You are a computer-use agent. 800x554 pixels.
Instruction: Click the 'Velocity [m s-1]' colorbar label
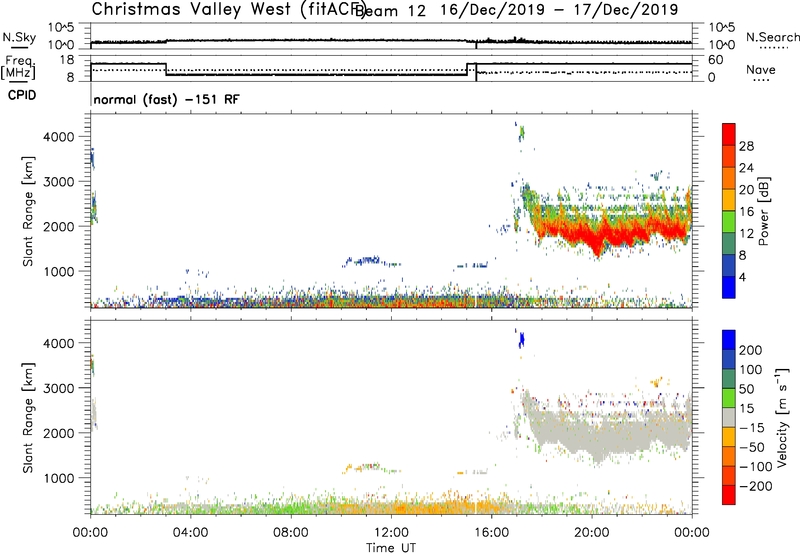pos(781,417)
